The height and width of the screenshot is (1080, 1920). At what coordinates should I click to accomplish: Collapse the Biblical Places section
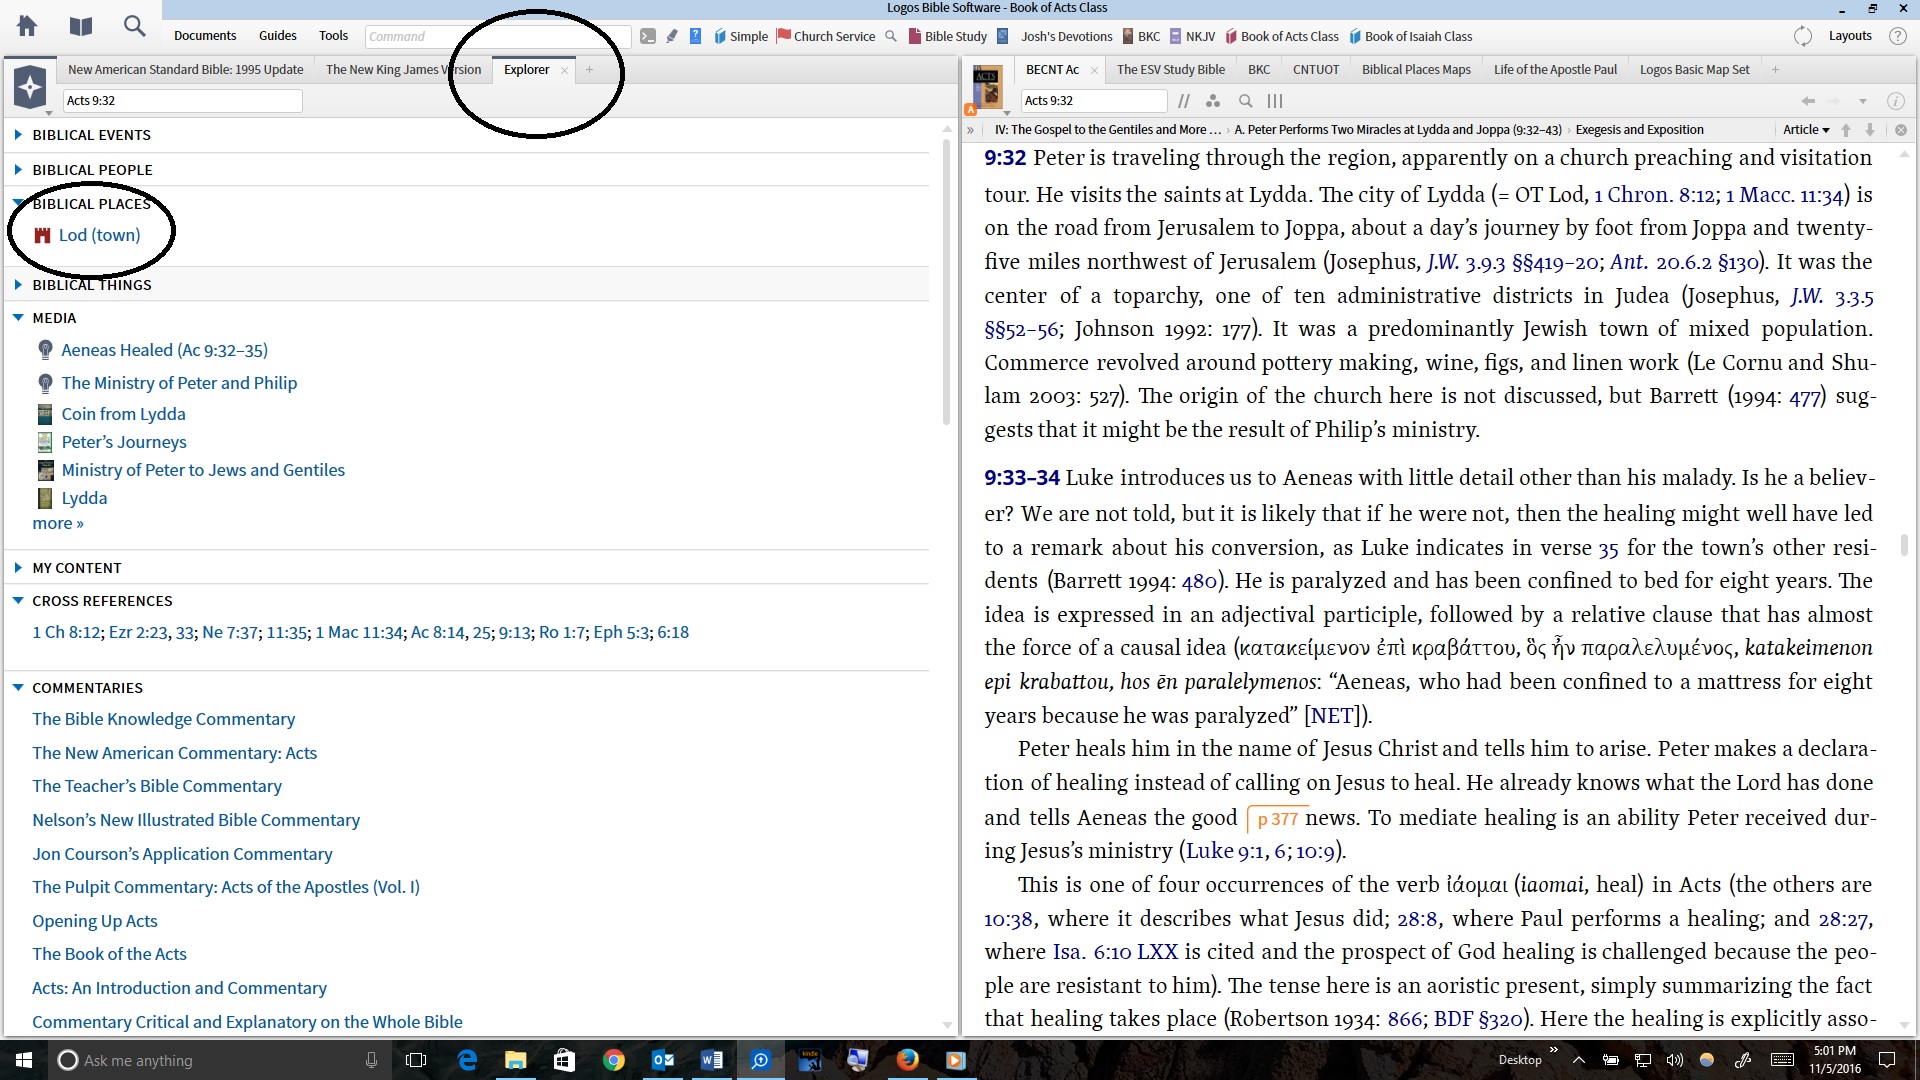(18, 203)
